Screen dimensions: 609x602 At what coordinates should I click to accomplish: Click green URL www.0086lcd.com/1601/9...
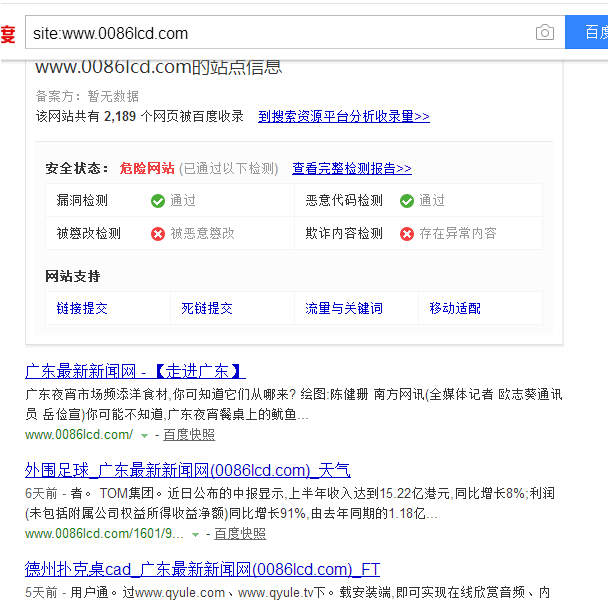coord(104,534)
